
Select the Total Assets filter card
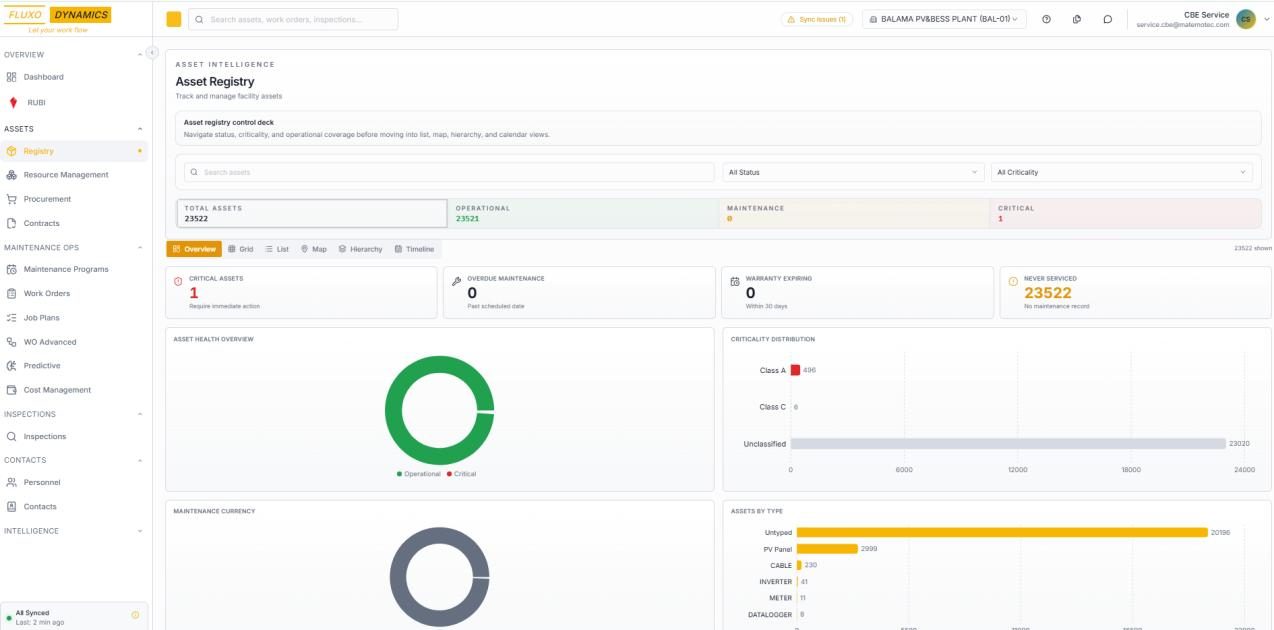coord(312,213)
